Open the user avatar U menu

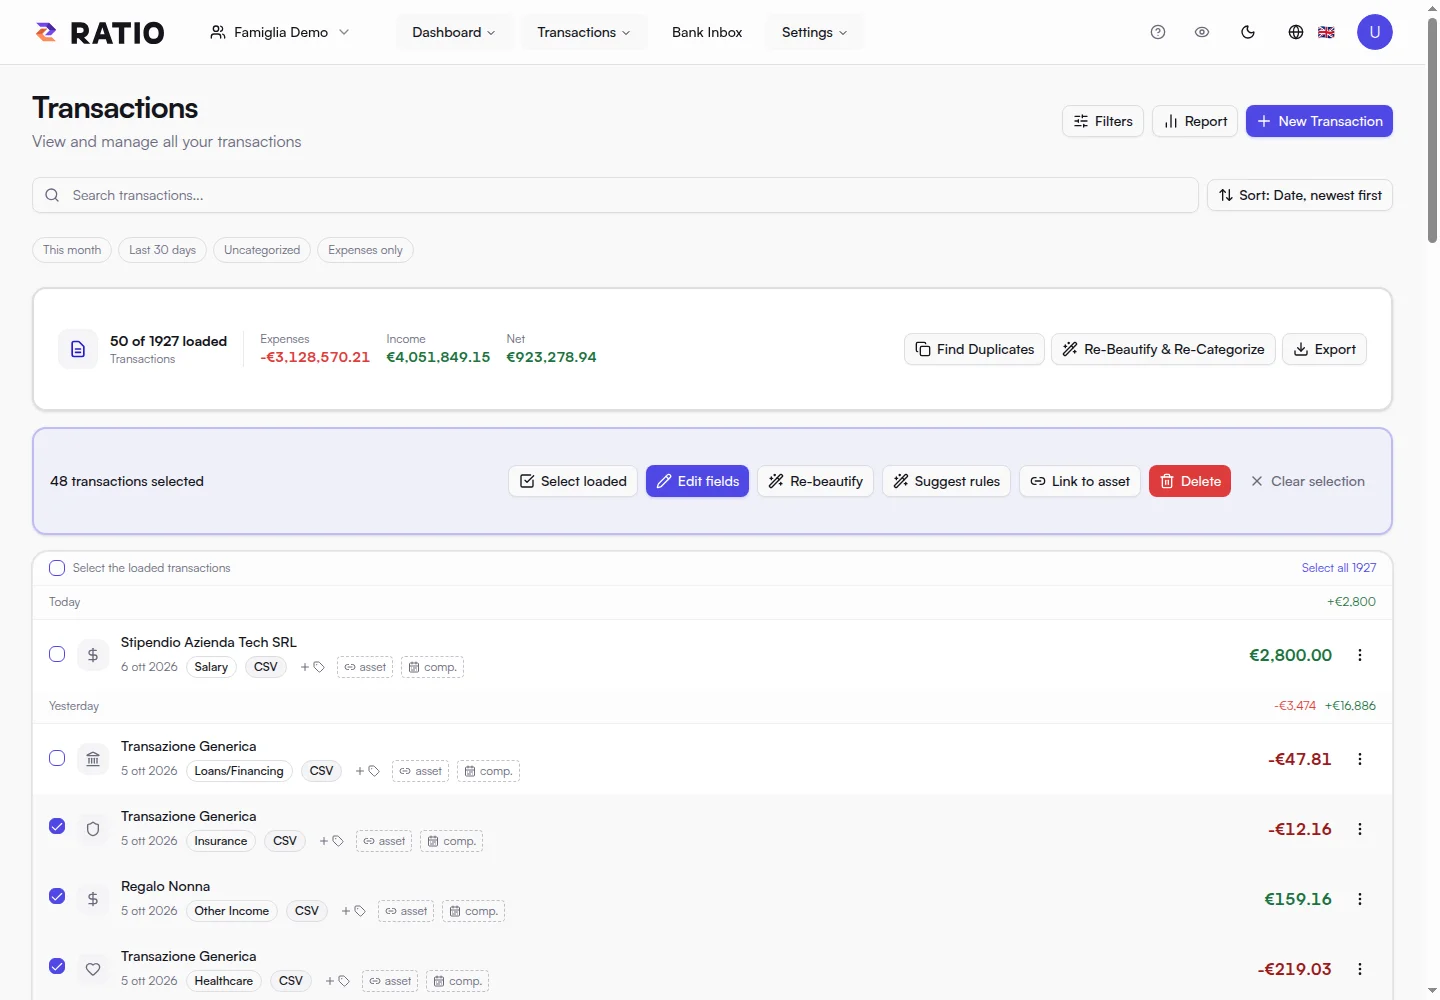coord(1375,32)
